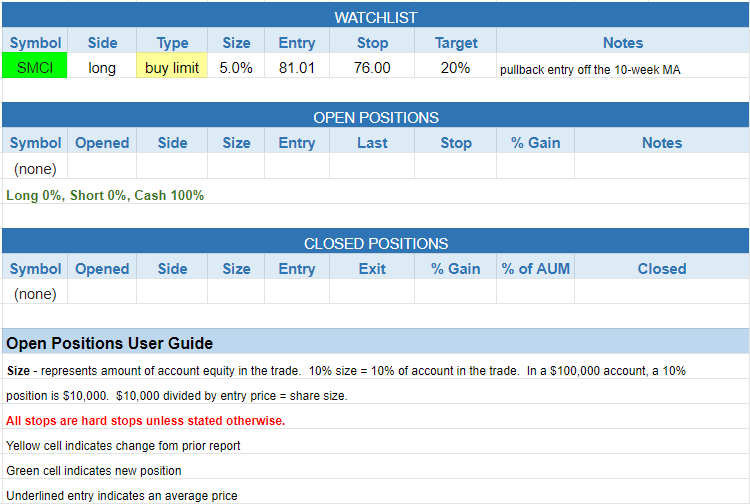Click the Closed Positions '% Gain' column header
This screenshot has height=504, width=750.
click(x=455, y=268)
